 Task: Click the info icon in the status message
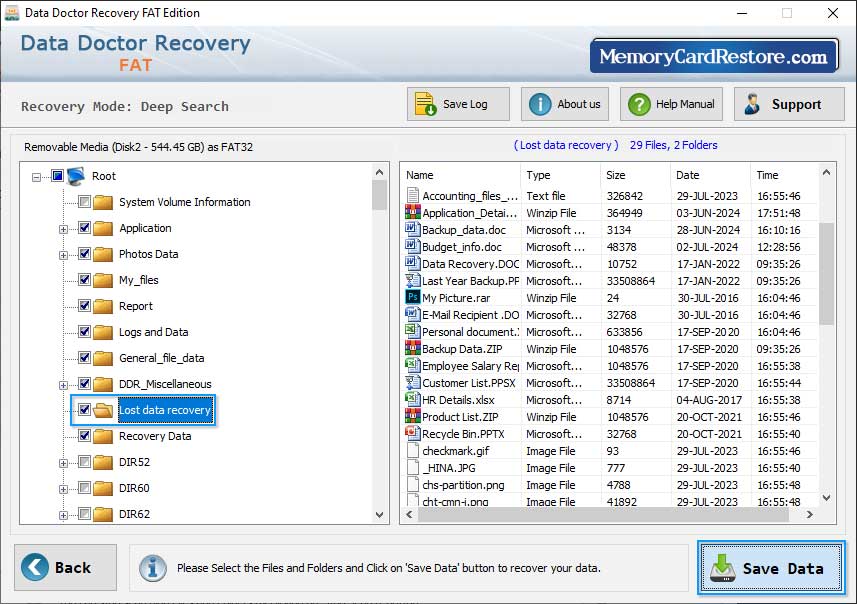point(152,568)
